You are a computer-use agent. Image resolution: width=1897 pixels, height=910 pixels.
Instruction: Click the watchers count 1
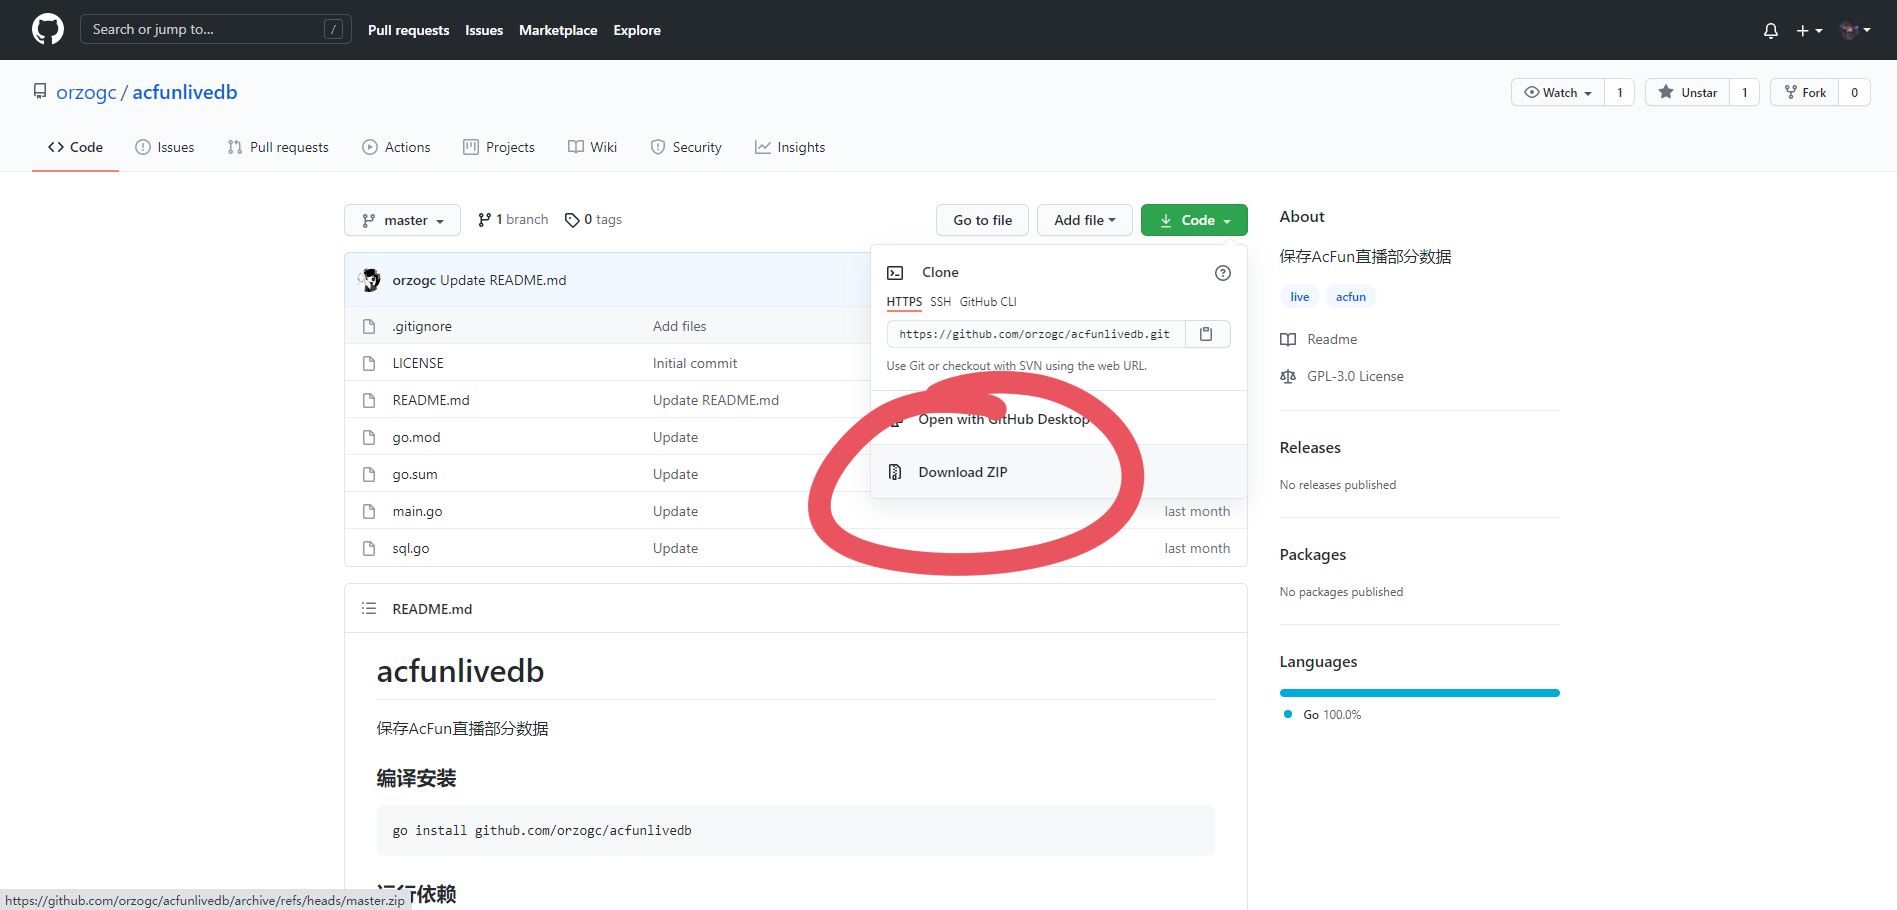click(1620, 92)
